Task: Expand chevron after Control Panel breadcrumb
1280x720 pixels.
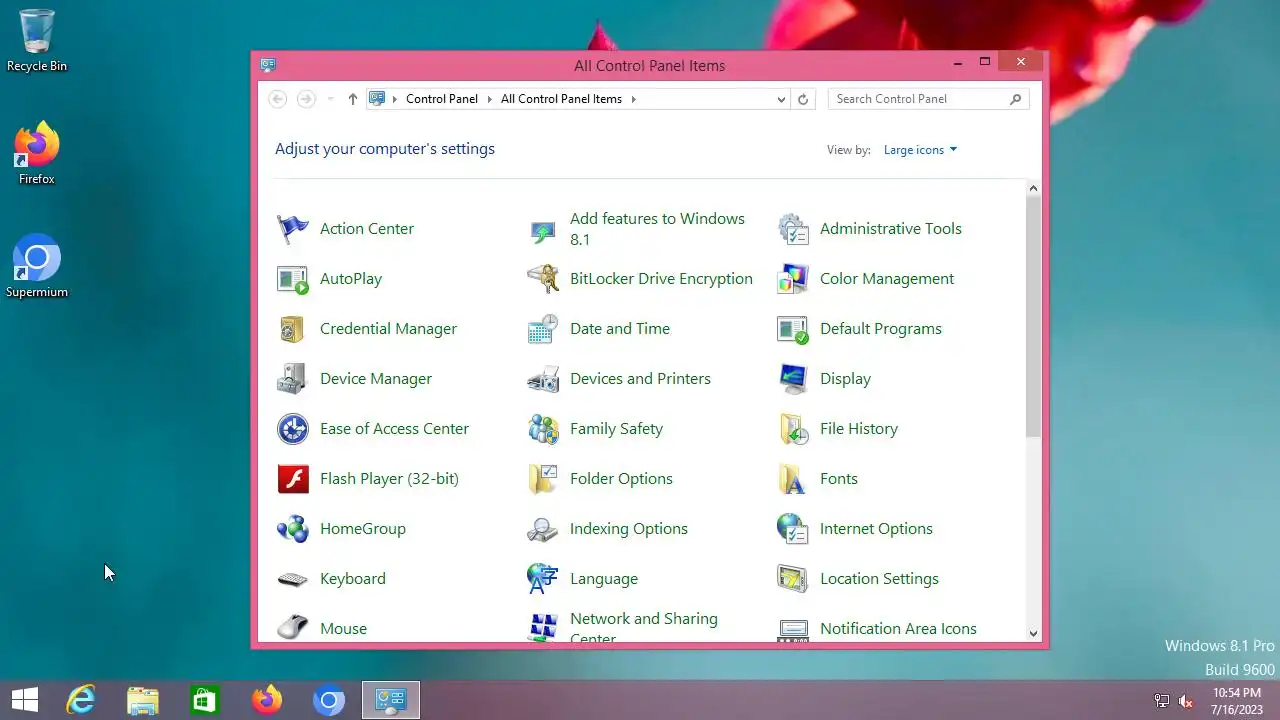Action: point(489,99)
